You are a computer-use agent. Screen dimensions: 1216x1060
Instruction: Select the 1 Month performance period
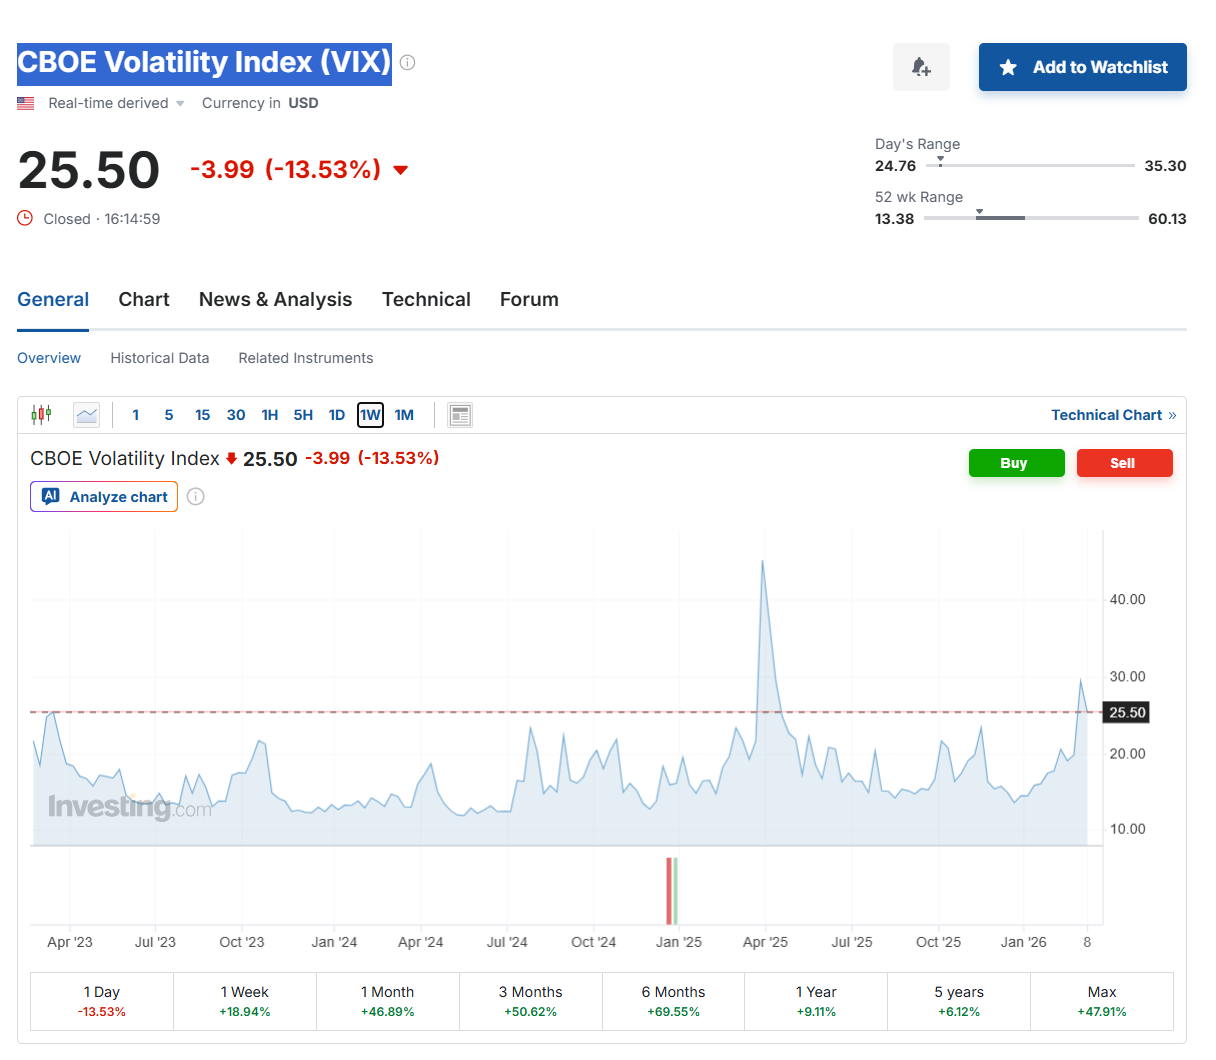tap(388, 1001)
